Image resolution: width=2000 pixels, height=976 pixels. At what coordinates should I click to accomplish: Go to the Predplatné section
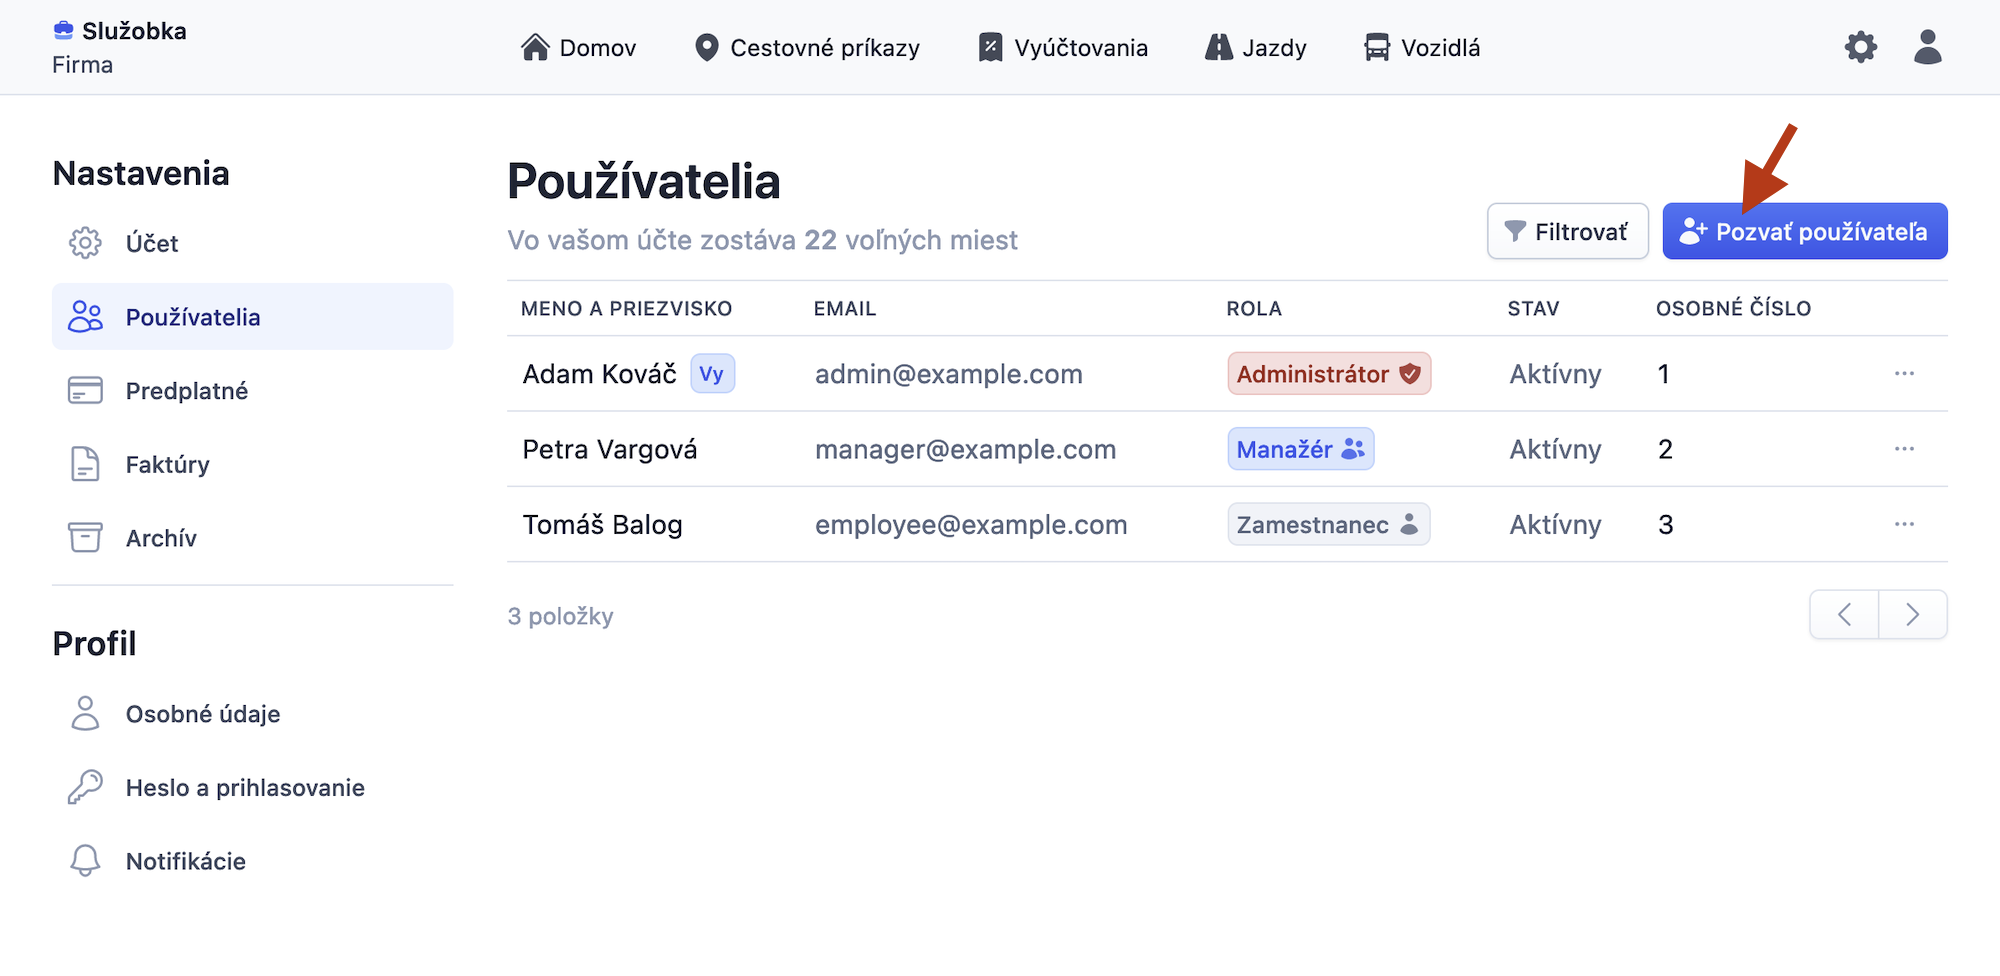coord(187,390)
